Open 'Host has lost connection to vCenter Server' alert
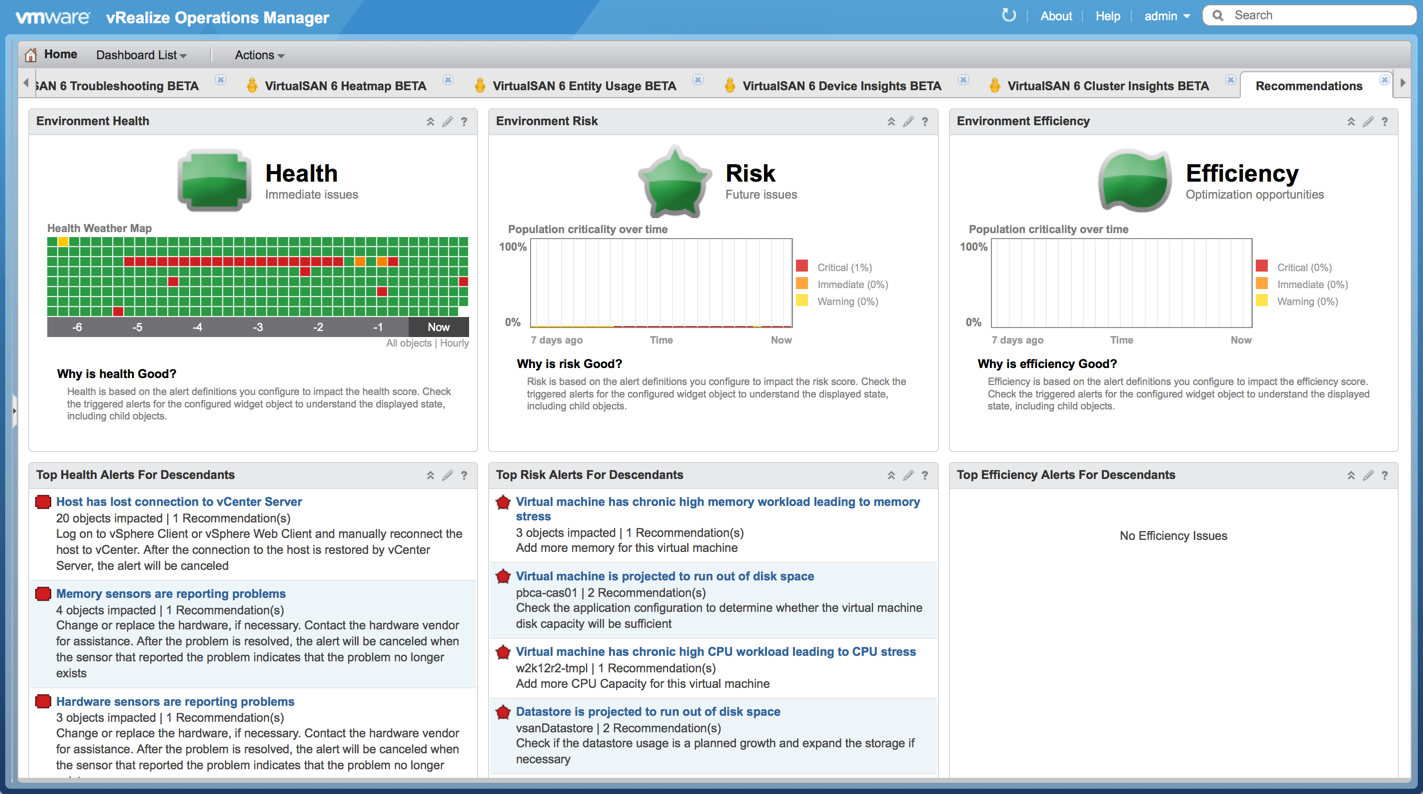 [179, 502]
